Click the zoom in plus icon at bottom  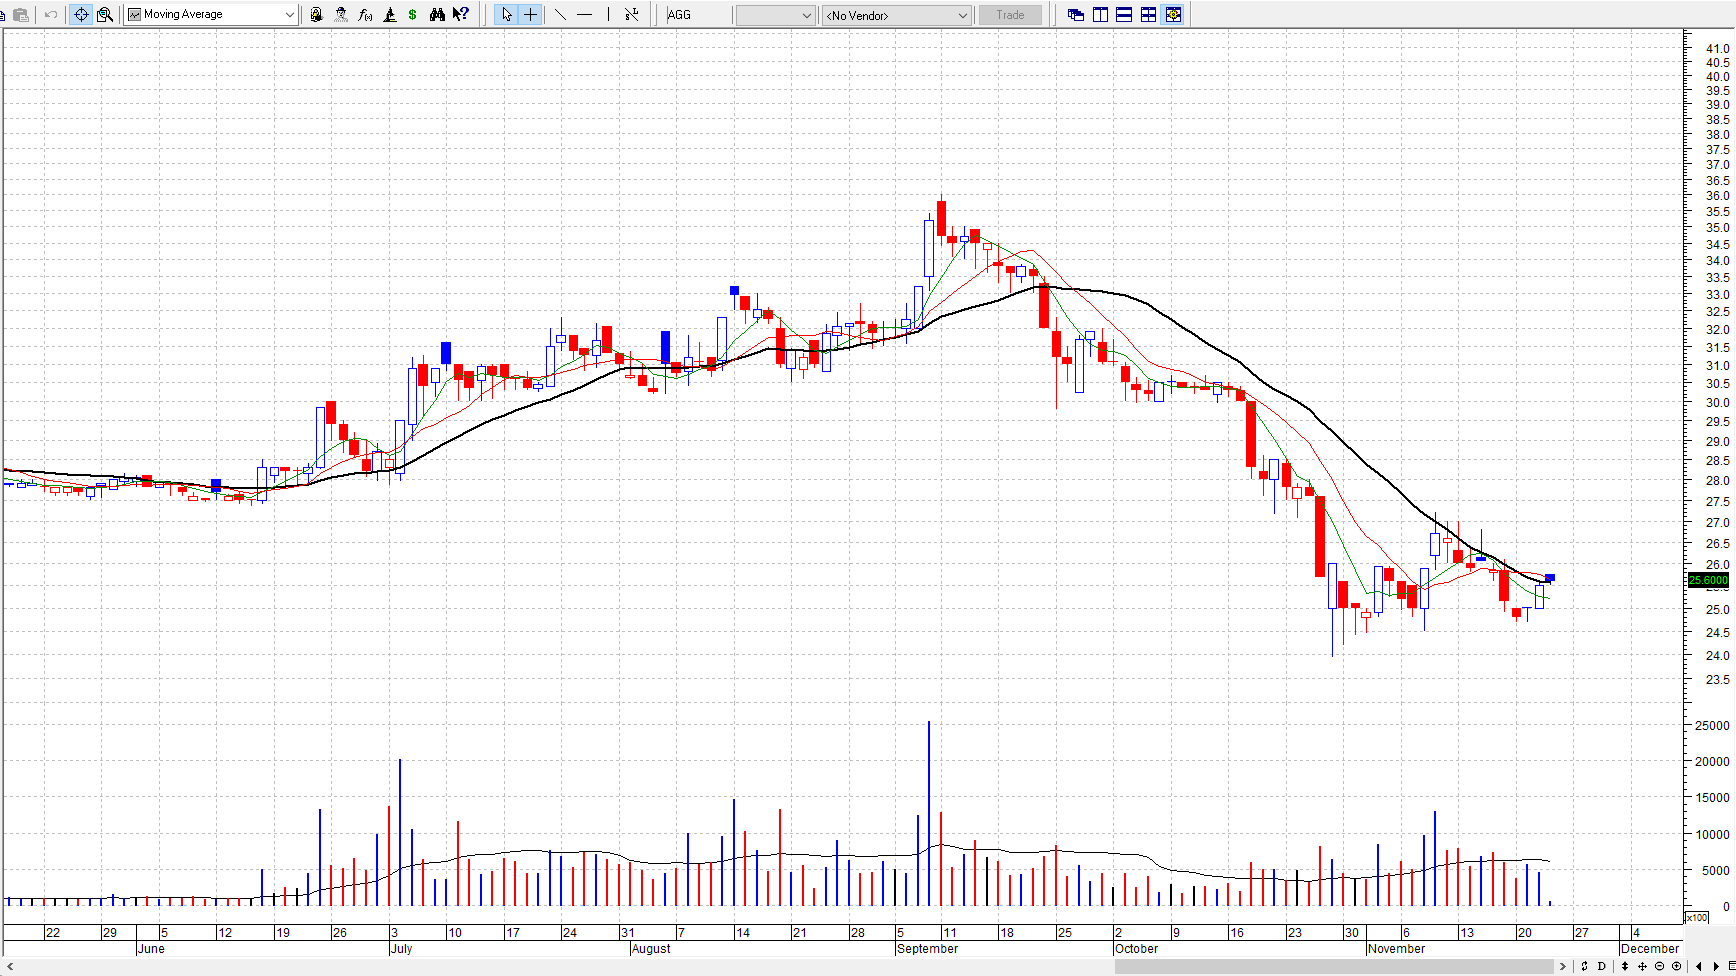click(x=1677, y=966)
